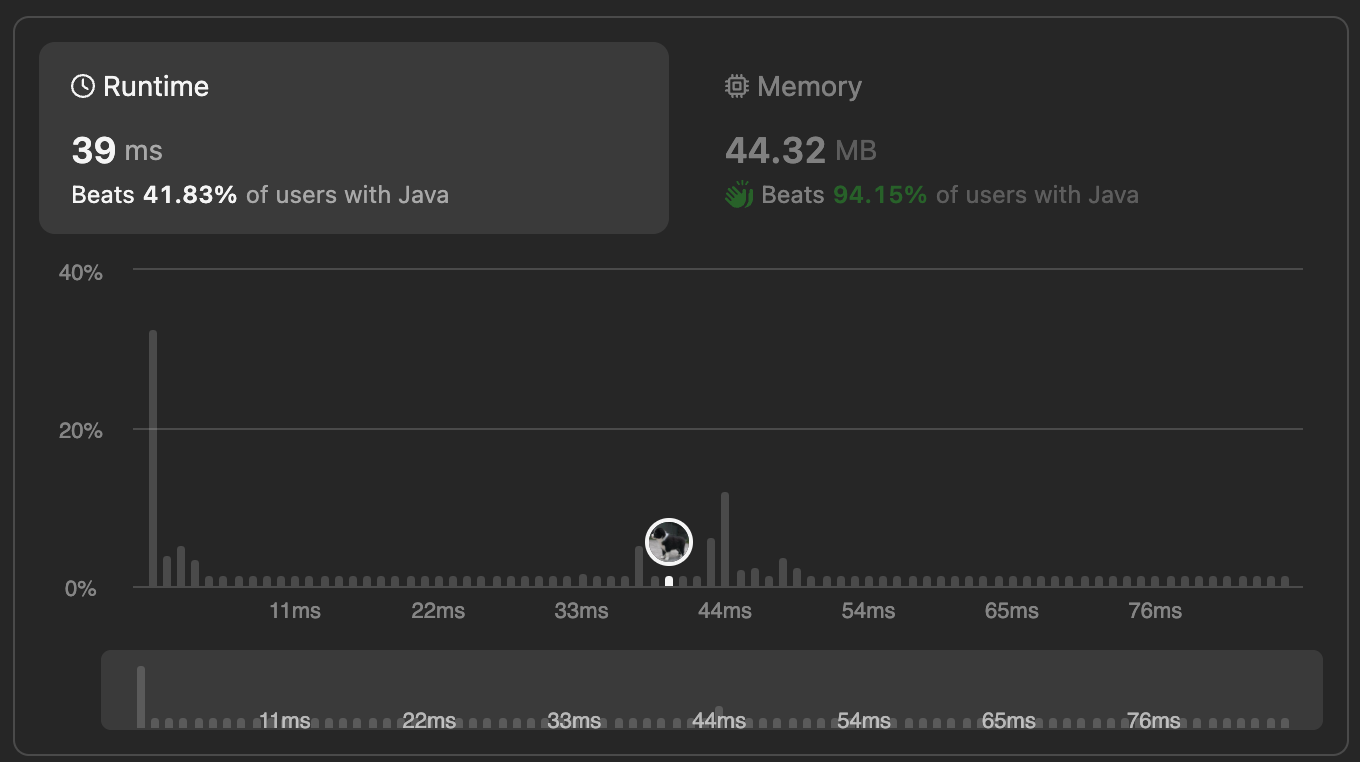The height and width of the screenshot is (762, 1360).
Task: Click the tall first bar in overview strip
Action: 141,697
